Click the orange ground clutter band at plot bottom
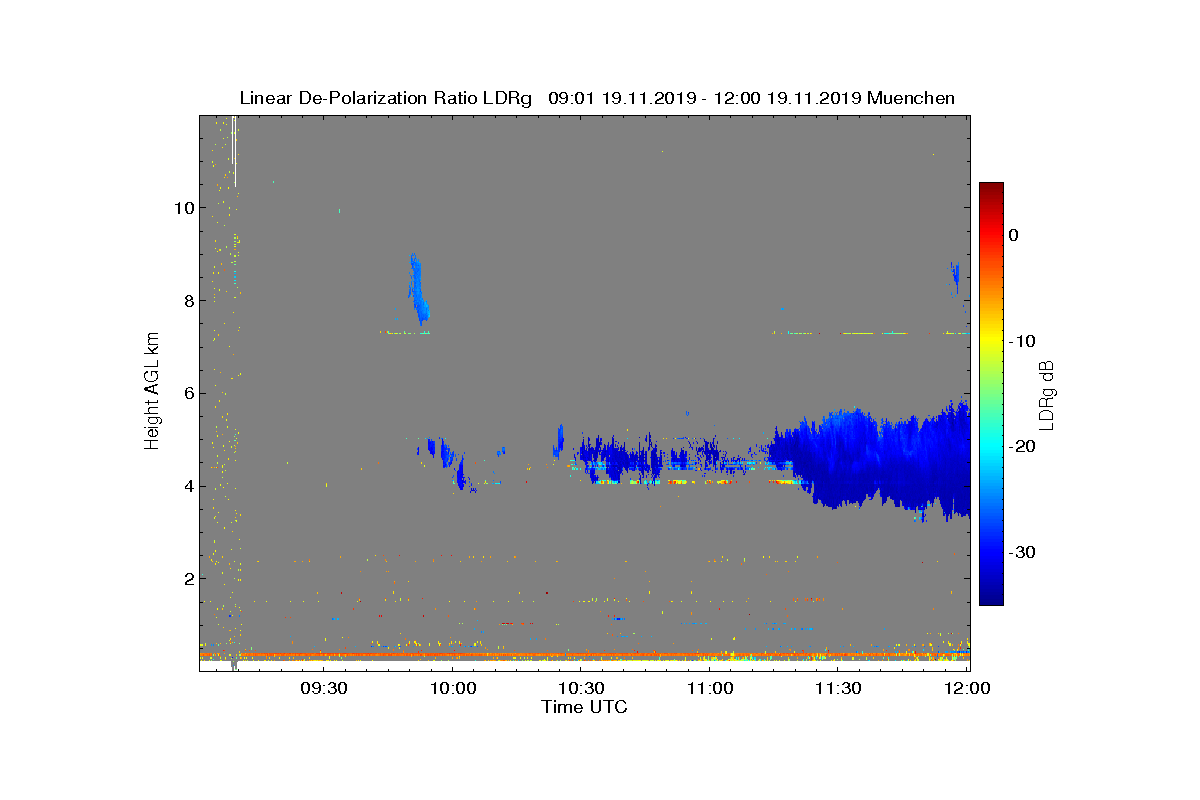 585,655
